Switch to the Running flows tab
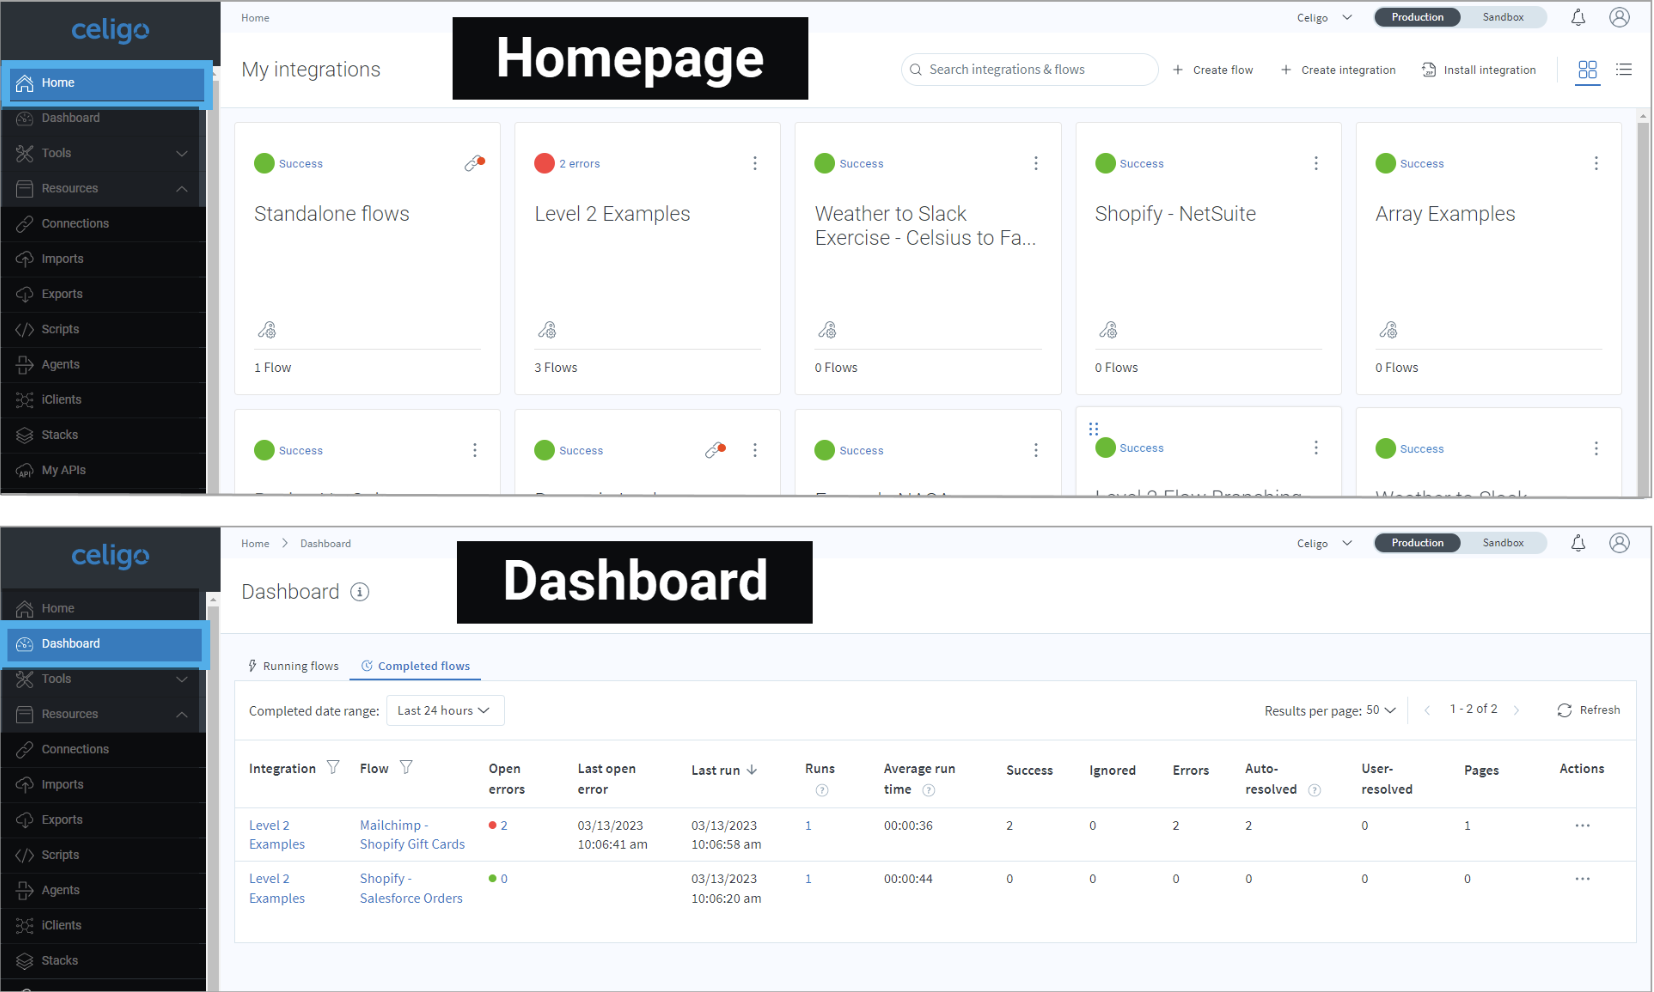The image size is (1654, 992). [x=293, y=665]
